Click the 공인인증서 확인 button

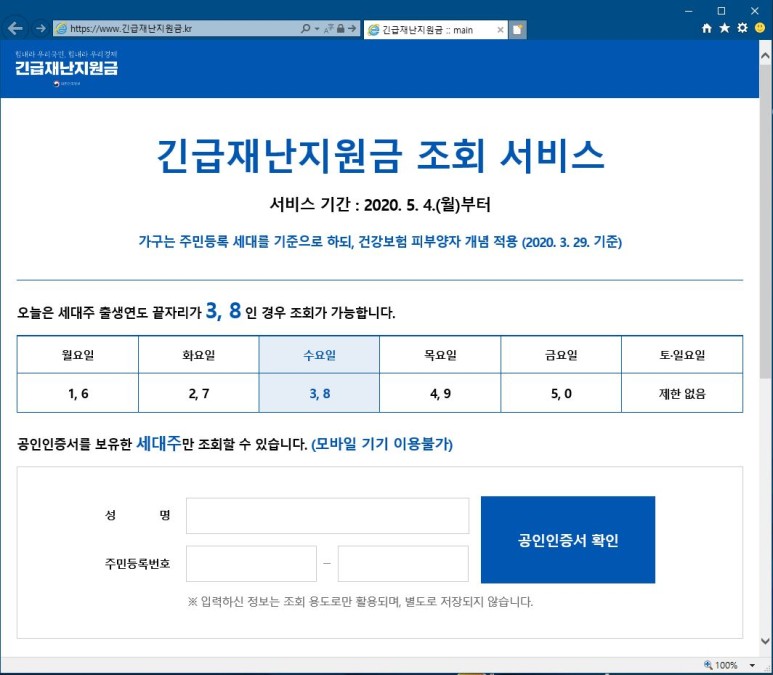coord(568,540)
